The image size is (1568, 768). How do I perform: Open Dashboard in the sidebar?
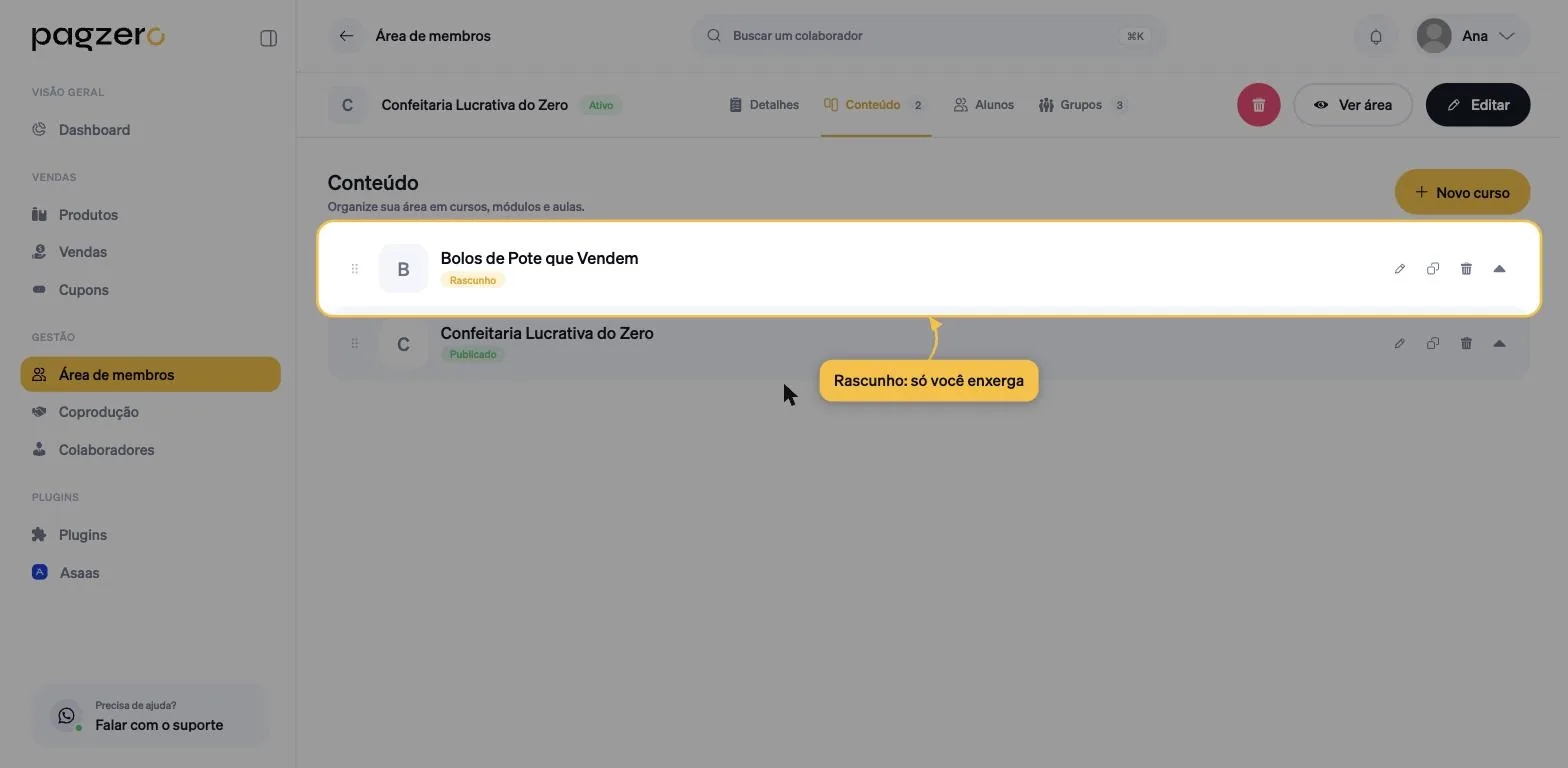click(x=150, y=130)
